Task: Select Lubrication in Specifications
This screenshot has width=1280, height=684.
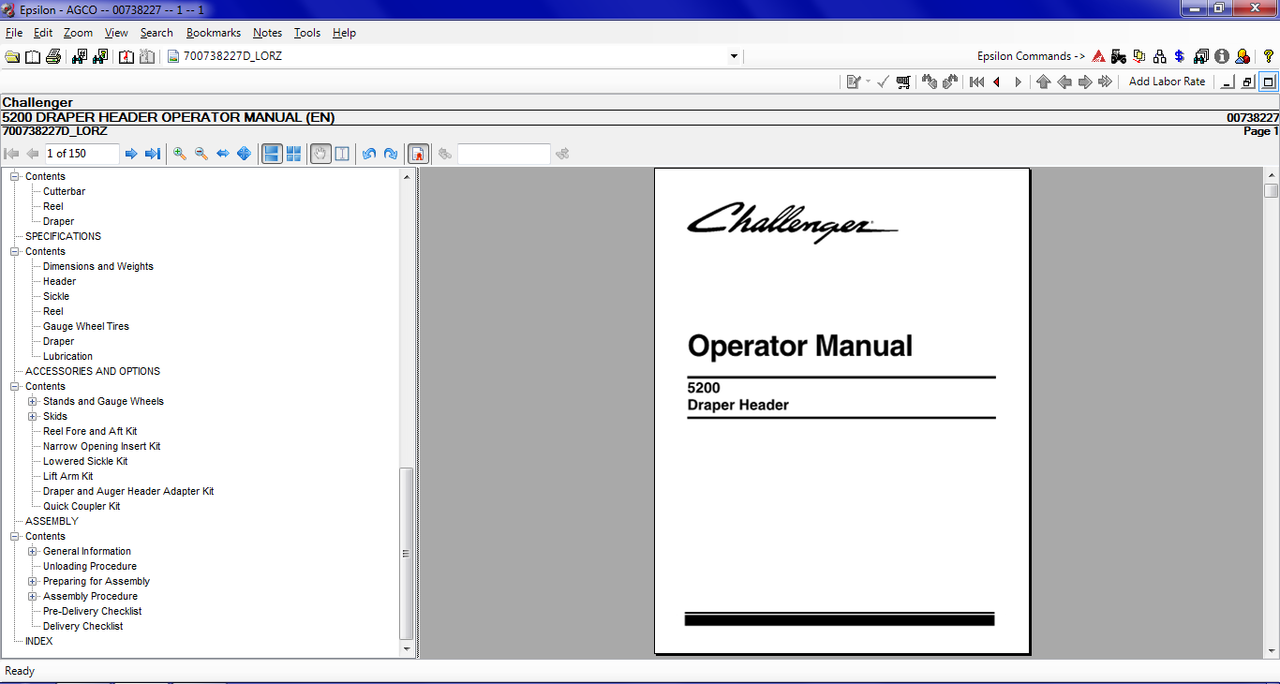Action: pos(67,356)
